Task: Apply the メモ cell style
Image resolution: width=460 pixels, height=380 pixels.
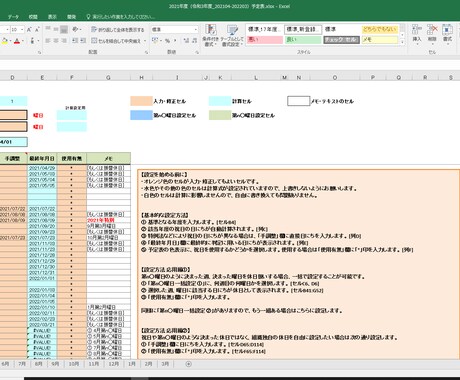Action: (x=380, y=40)
